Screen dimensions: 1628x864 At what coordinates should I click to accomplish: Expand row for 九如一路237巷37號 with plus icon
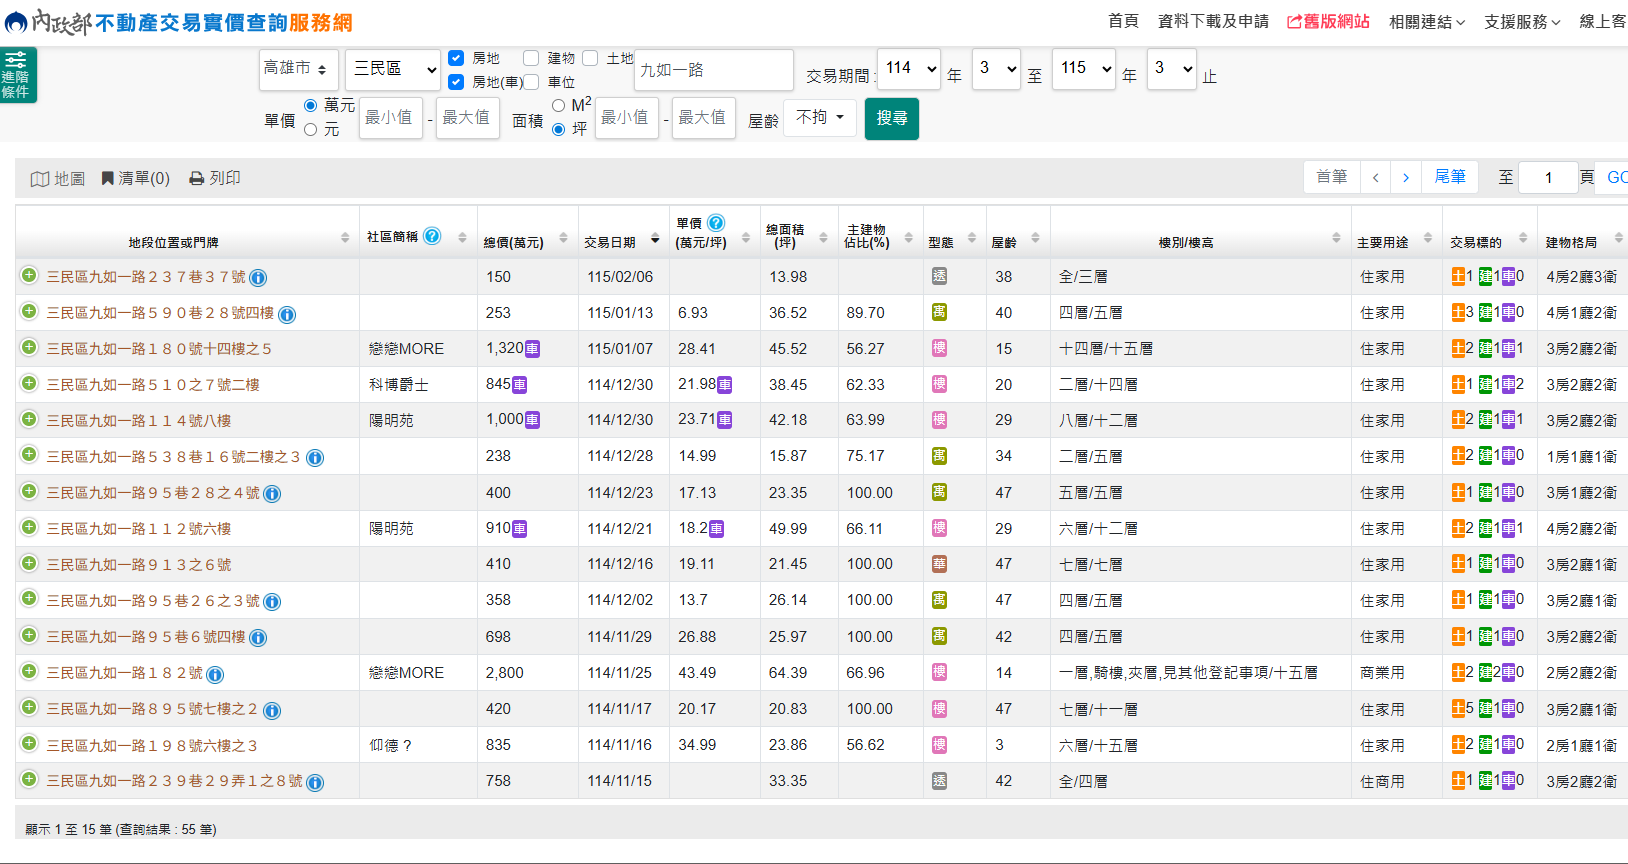pos(29,276)
